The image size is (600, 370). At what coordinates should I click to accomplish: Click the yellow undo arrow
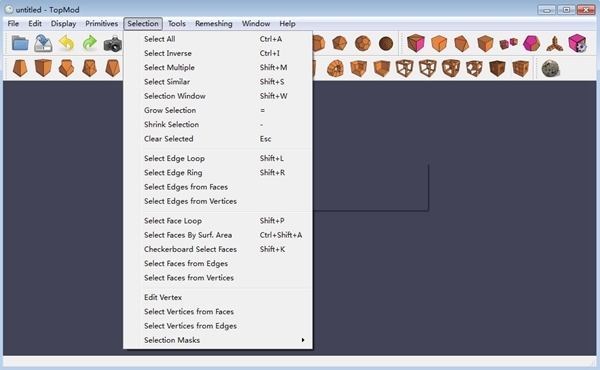[67, 43]
